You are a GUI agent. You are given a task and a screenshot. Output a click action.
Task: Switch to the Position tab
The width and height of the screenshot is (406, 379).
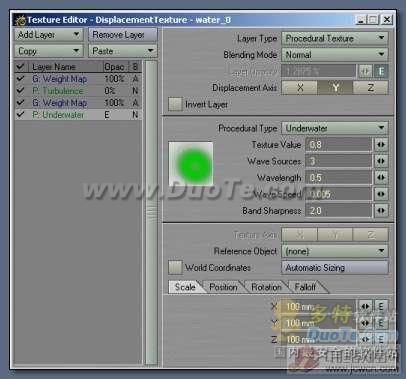point(223,287)
